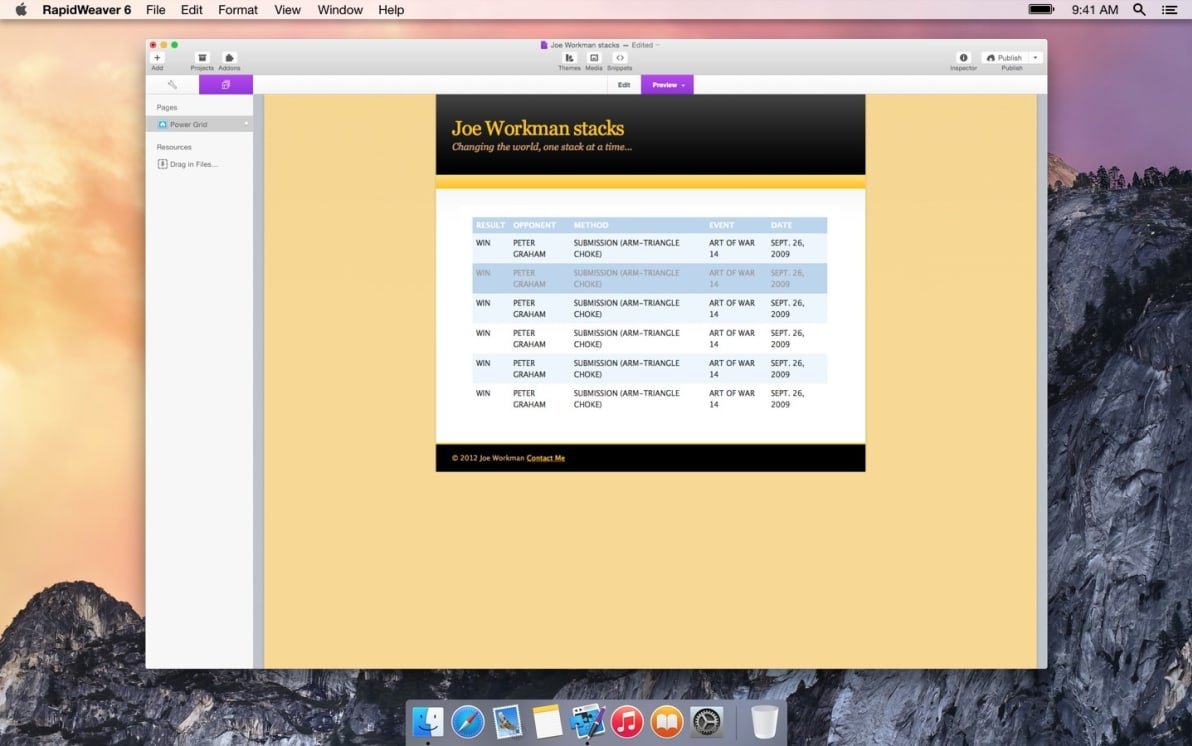1192x746 pixels.
Task: Click the Drag in Files resource area
Action: tap(188, 163)
